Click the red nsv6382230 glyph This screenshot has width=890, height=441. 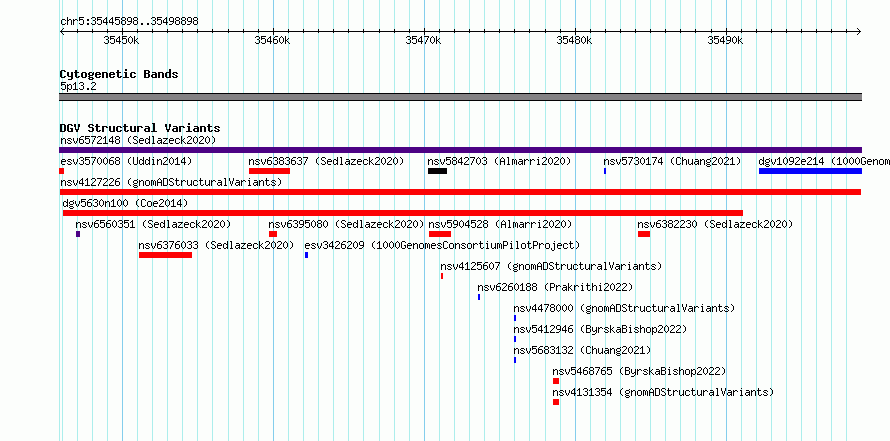point(644,234)
